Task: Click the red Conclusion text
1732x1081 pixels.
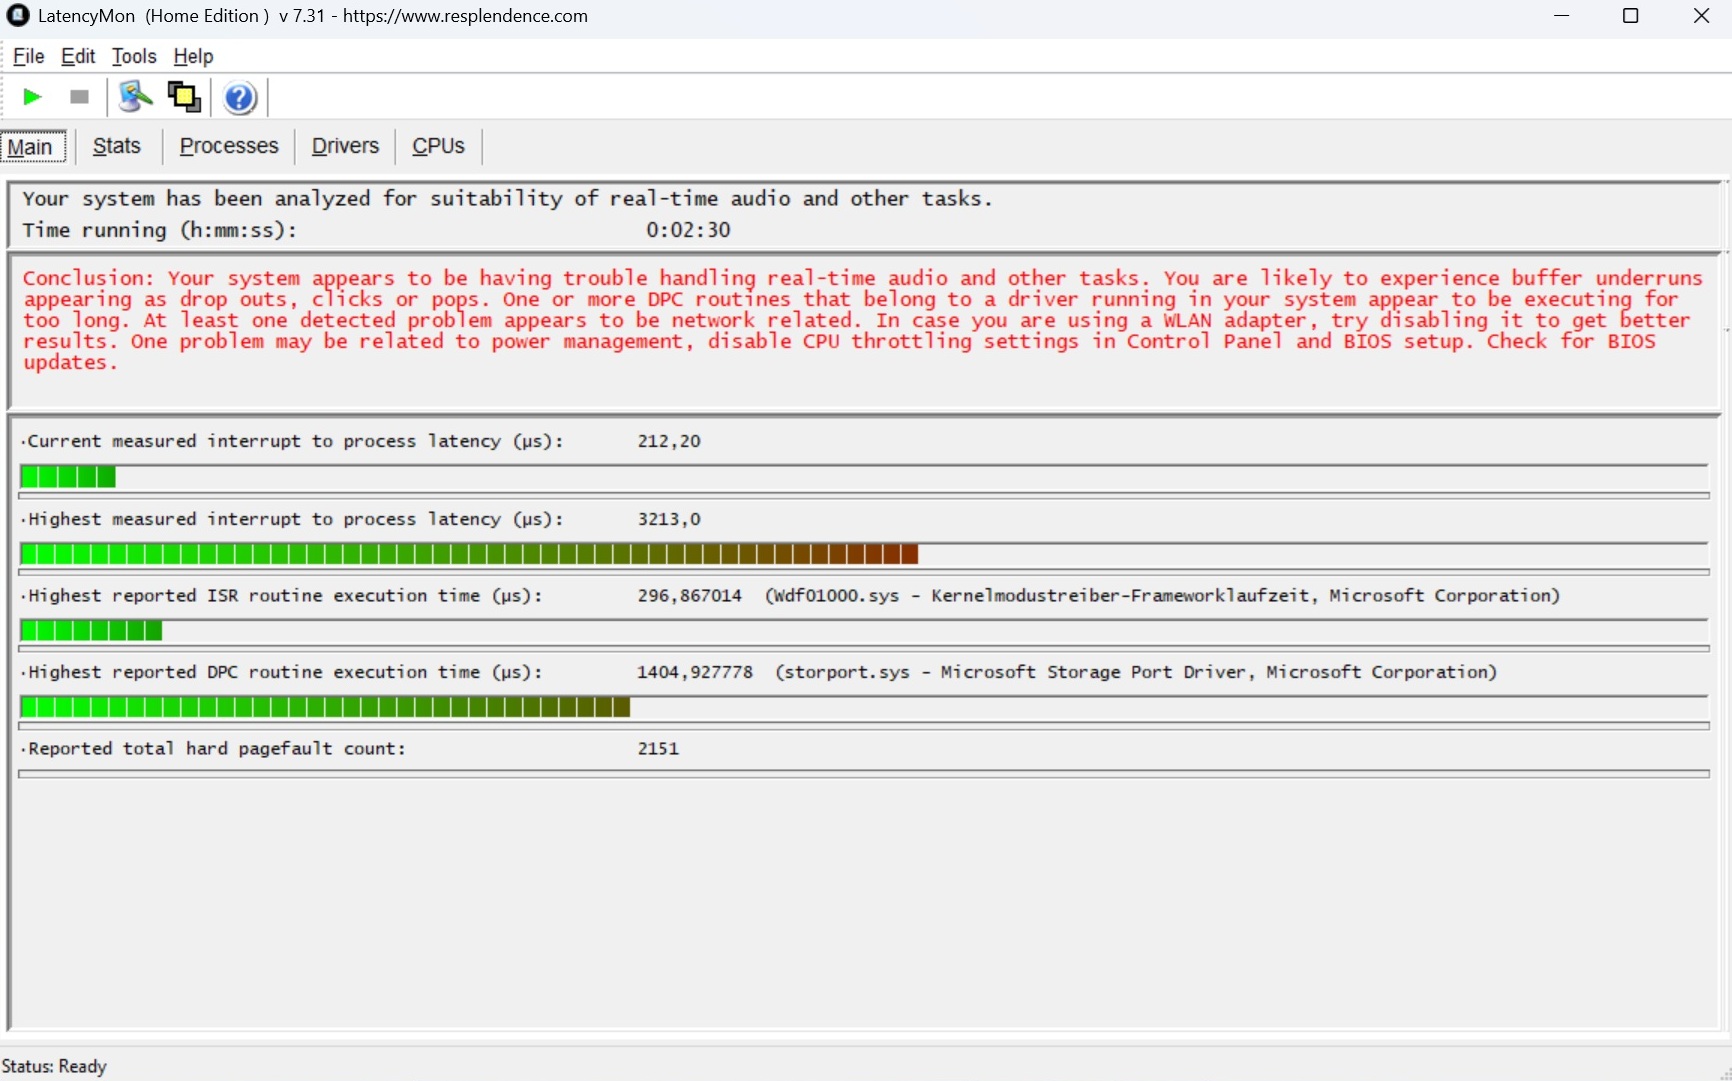Action: point(862,320)
